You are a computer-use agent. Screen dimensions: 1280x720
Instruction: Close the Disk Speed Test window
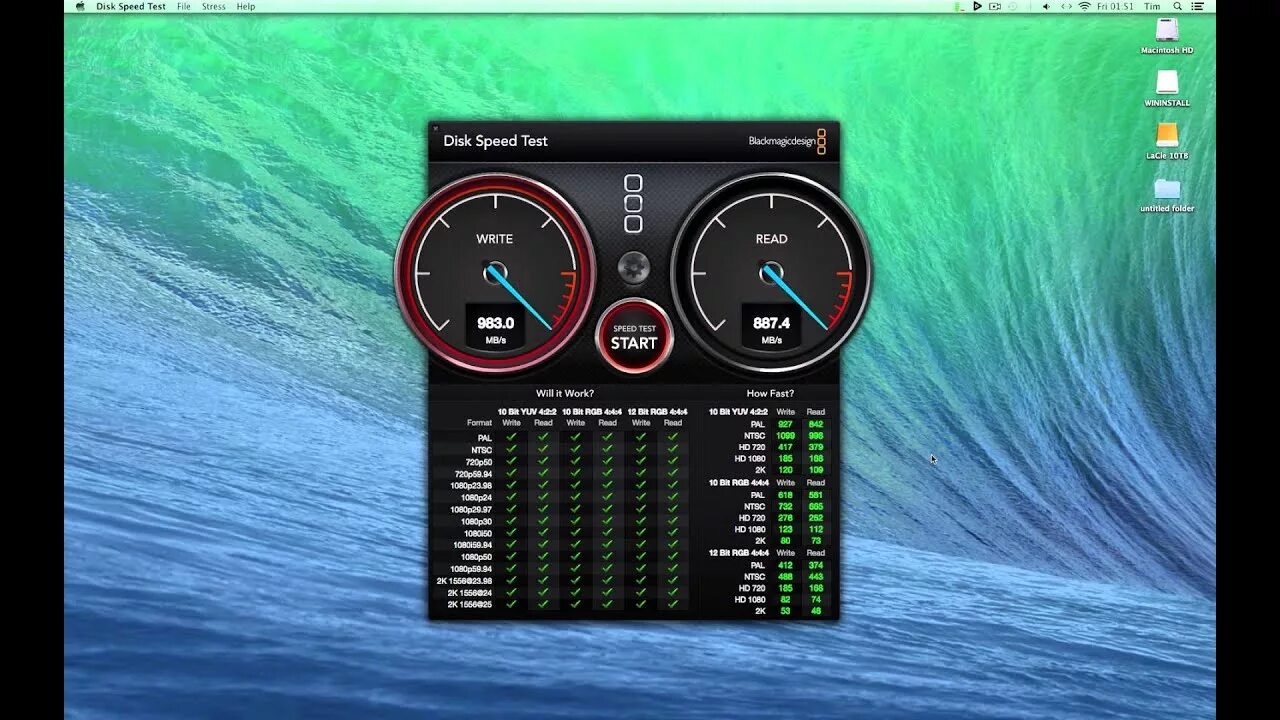coord(434,128)
